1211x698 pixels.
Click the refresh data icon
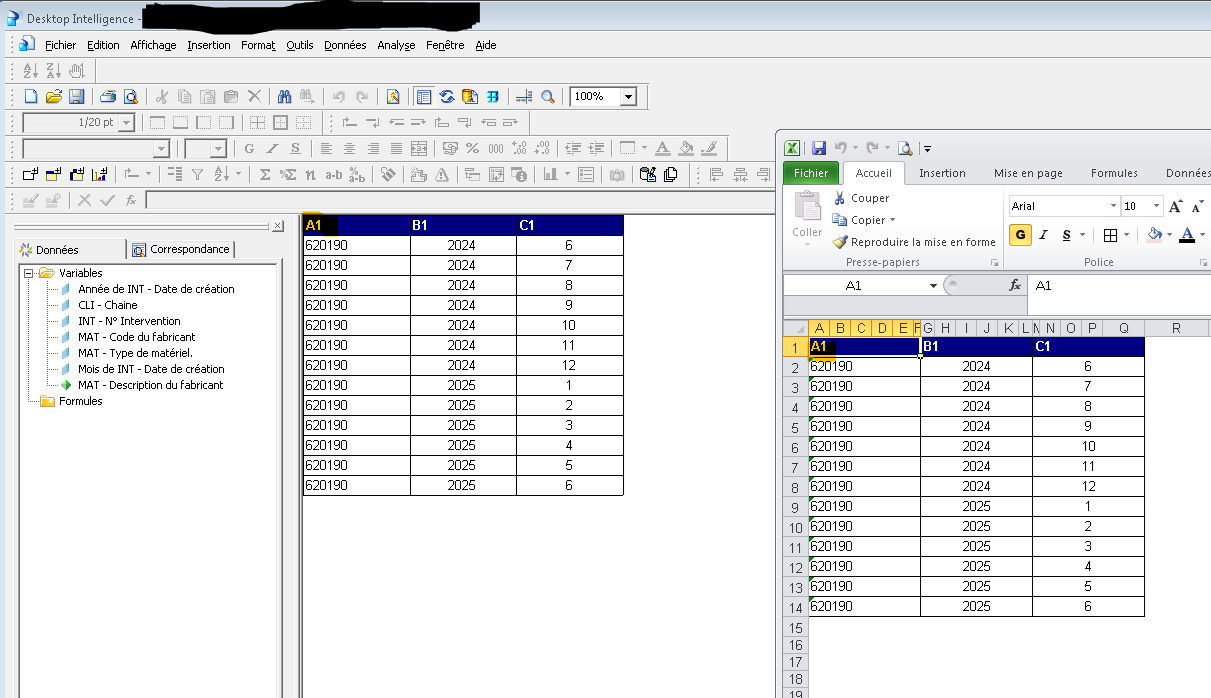point(447,97)
